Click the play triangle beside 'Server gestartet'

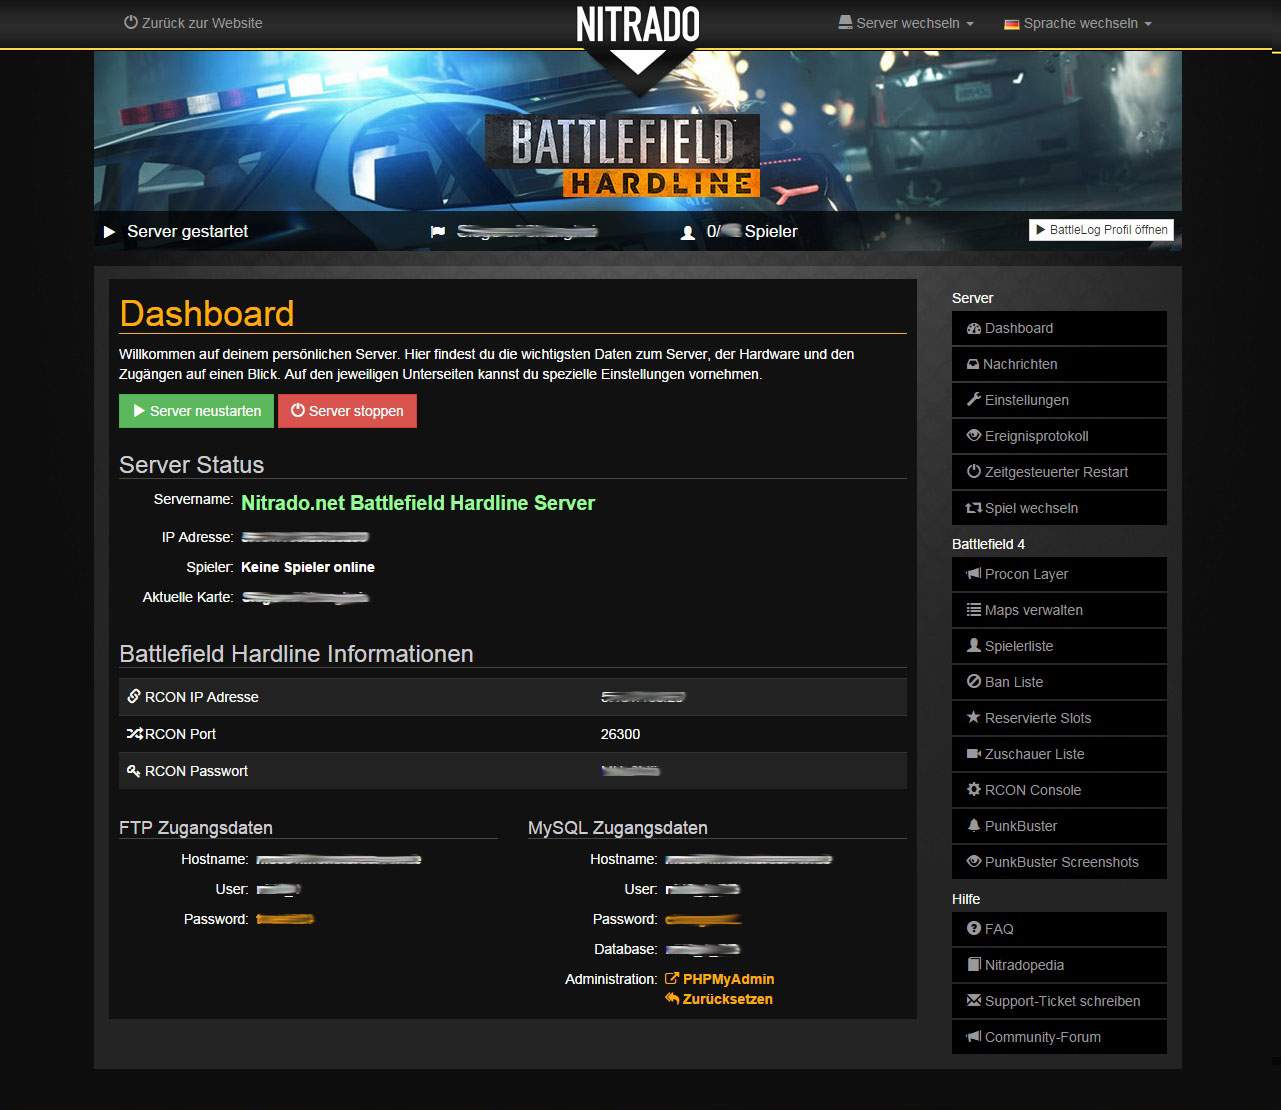[109, 232]
